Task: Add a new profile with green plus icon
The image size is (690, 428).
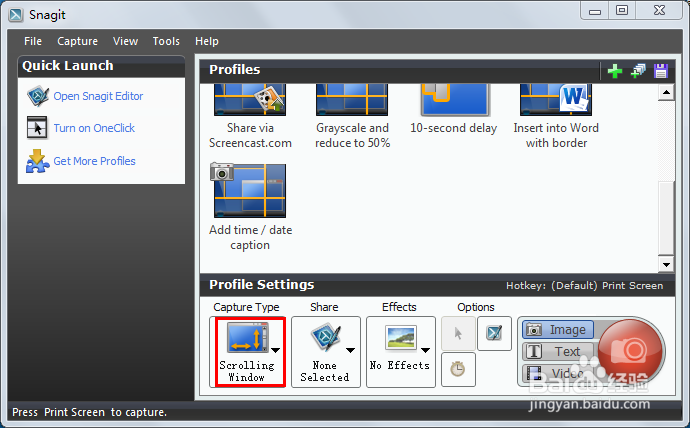Action: pyautogui.click(x=615, y=71)
